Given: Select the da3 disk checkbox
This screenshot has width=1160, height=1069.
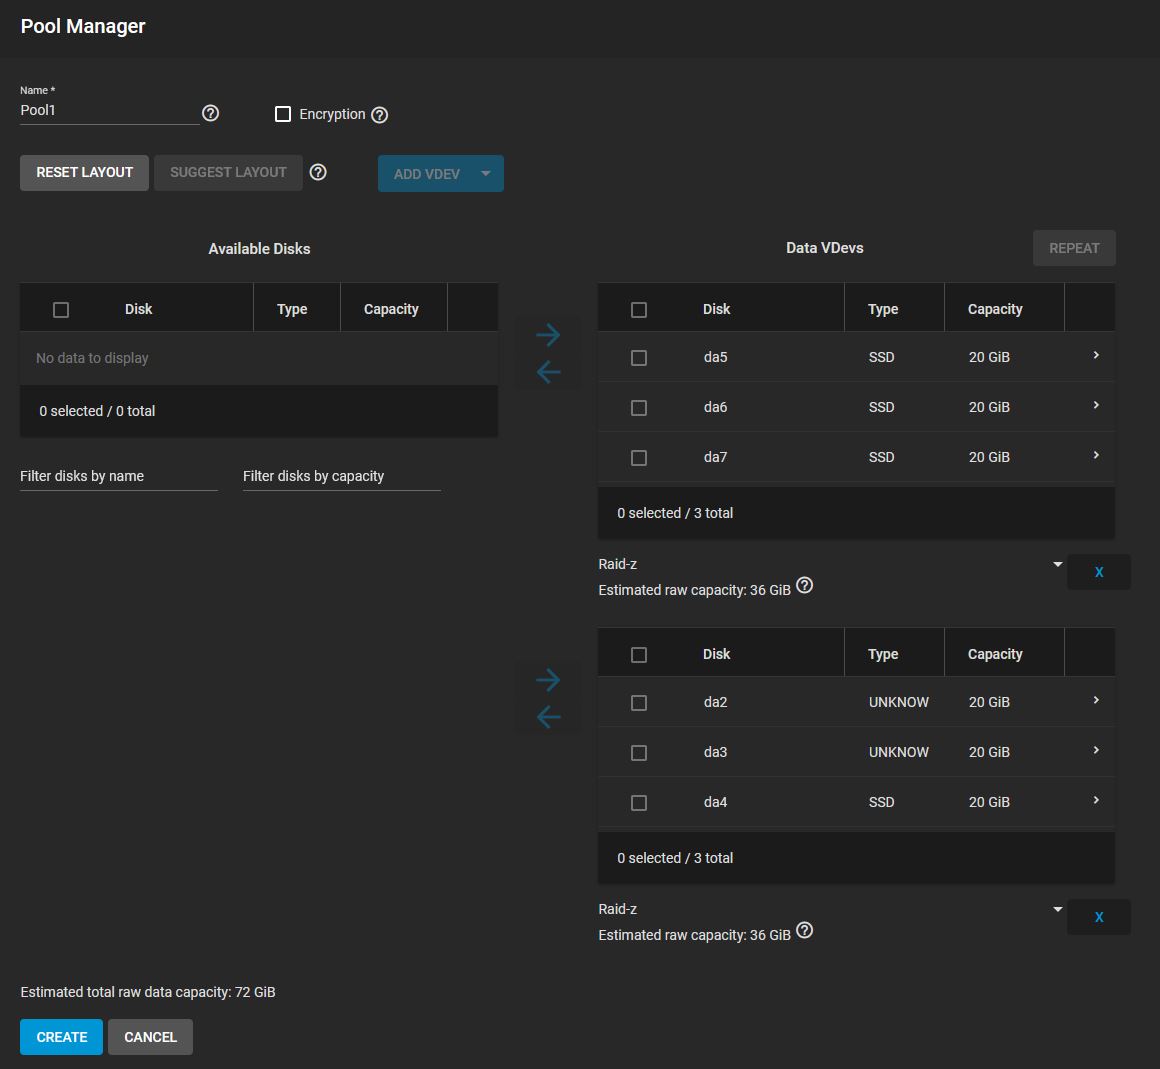Looking at the screenshot, I should tap(639, 753).
